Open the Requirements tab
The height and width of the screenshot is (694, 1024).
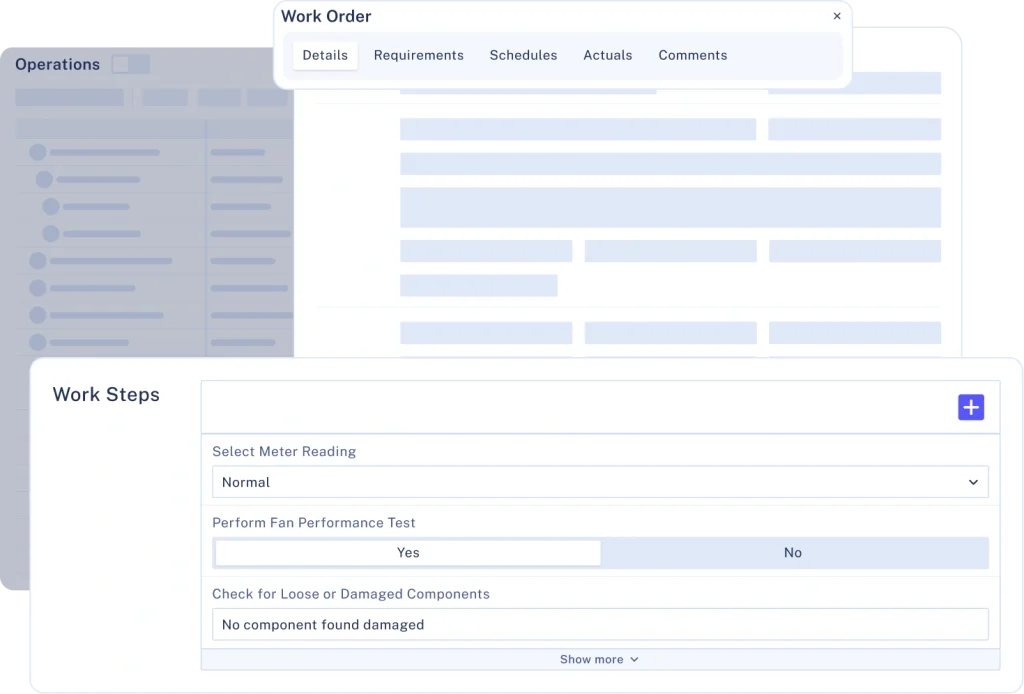click(x=418, y=55)
